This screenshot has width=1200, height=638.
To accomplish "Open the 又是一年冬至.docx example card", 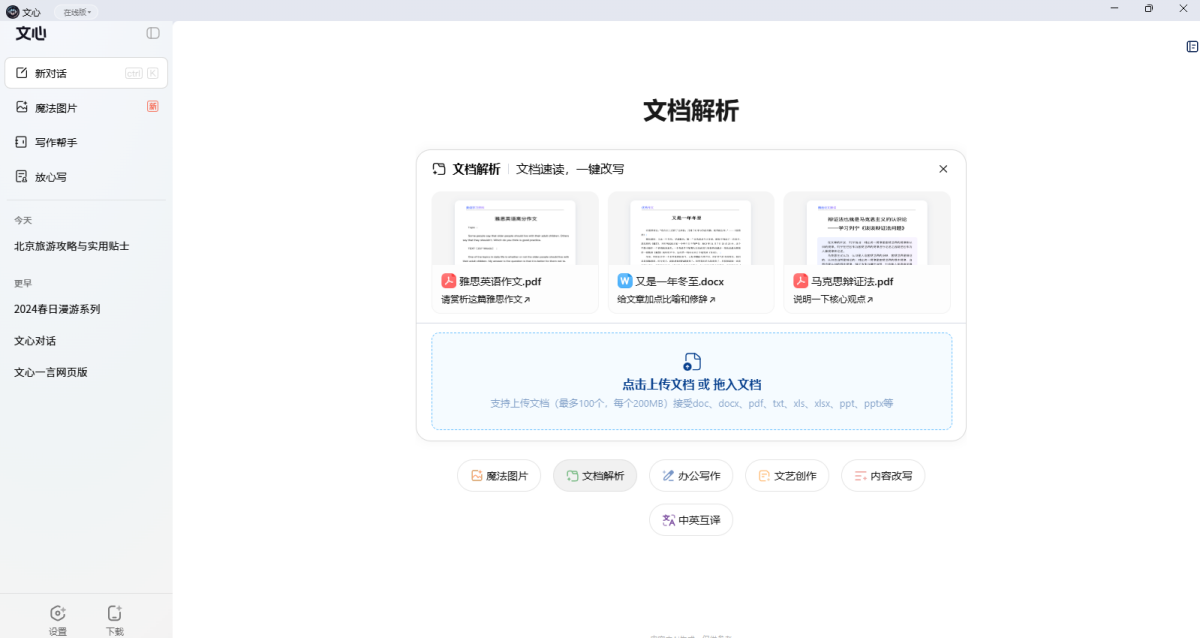I will [690, 250].
